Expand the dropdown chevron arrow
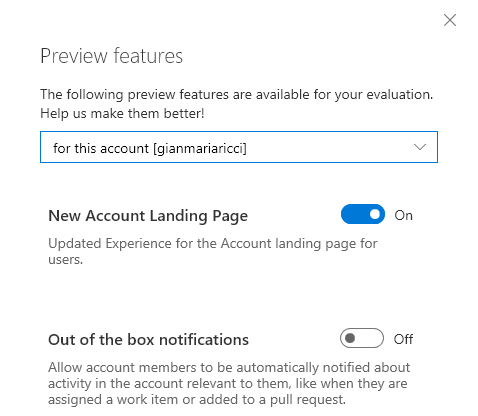Screen dimensions: 478x416 click(420, 147)
